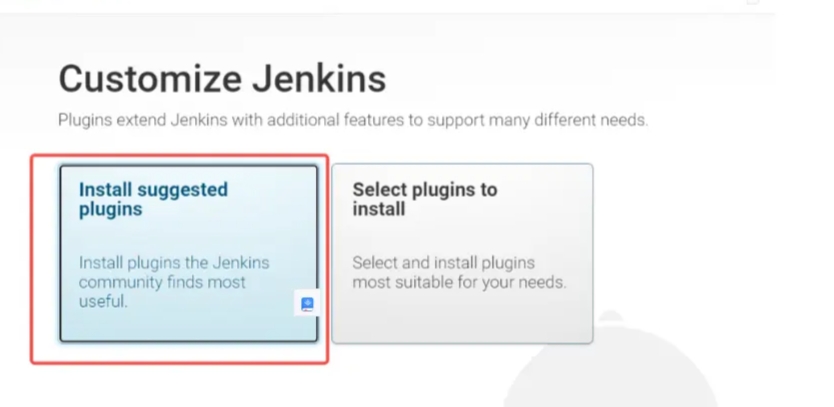Click the 'Select plugins to install' bold title
834x407 pixels.
(x=424, y=199)
